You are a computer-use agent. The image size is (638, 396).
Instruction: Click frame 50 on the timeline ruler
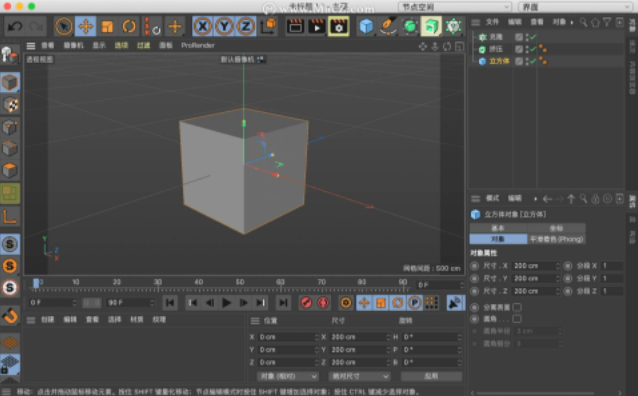pyautogui.click(x=240, y=282)
